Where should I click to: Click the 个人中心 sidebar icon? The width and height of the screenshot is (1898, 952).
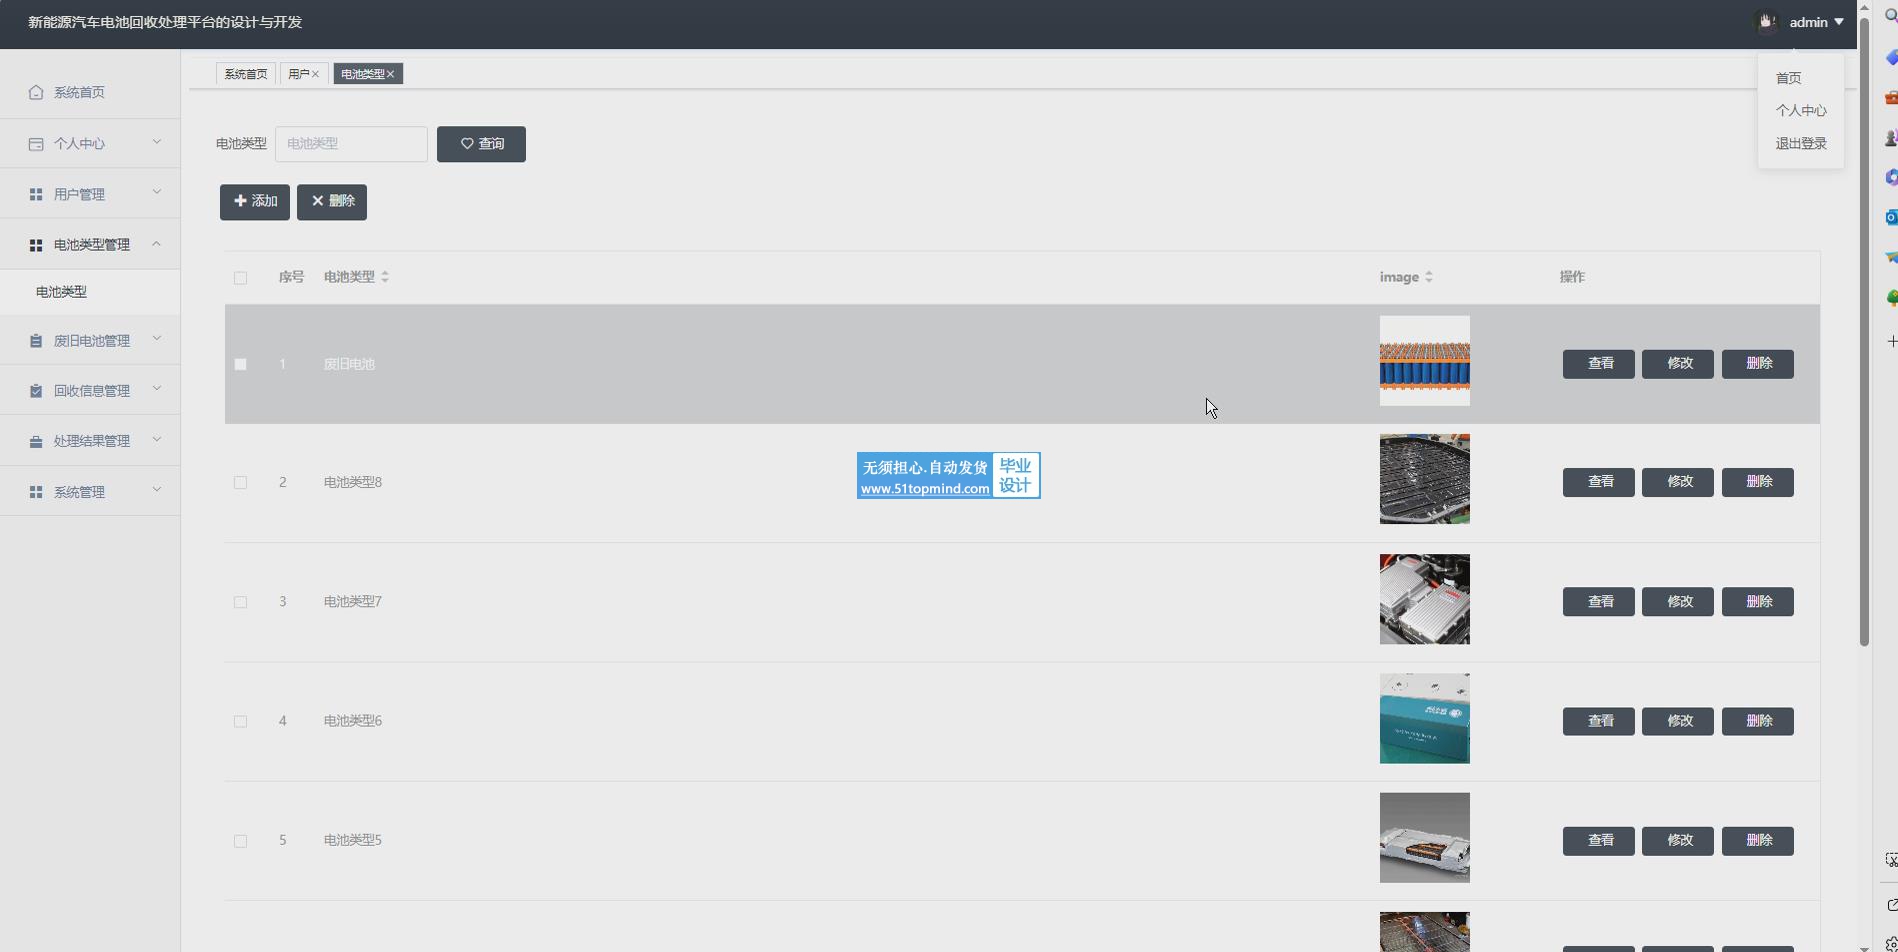click(x=36, y=144)
